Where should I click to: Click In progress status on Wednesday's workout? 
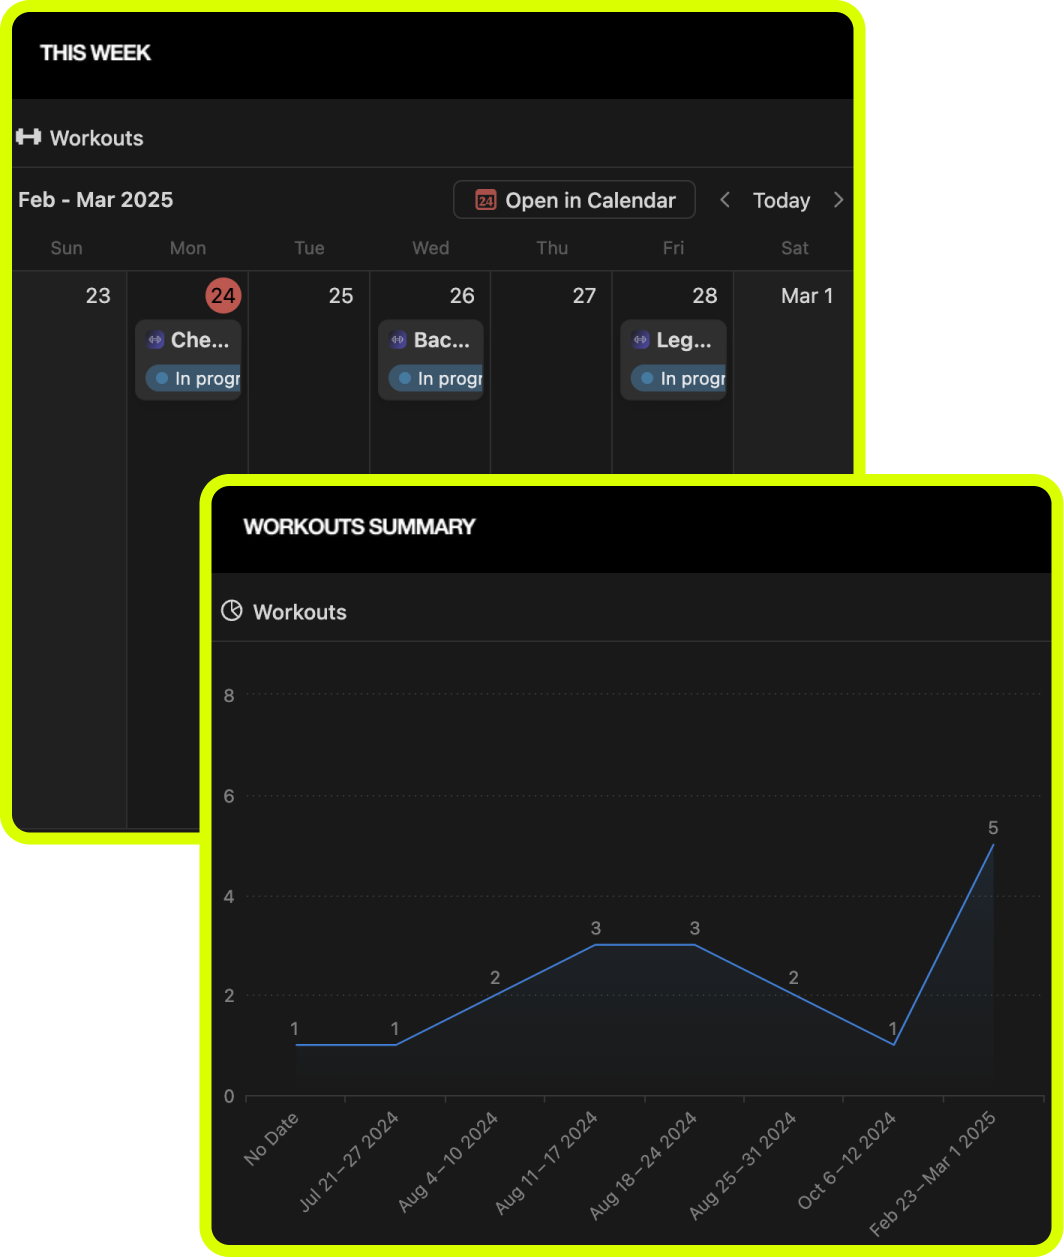click(x=436, y=378)
